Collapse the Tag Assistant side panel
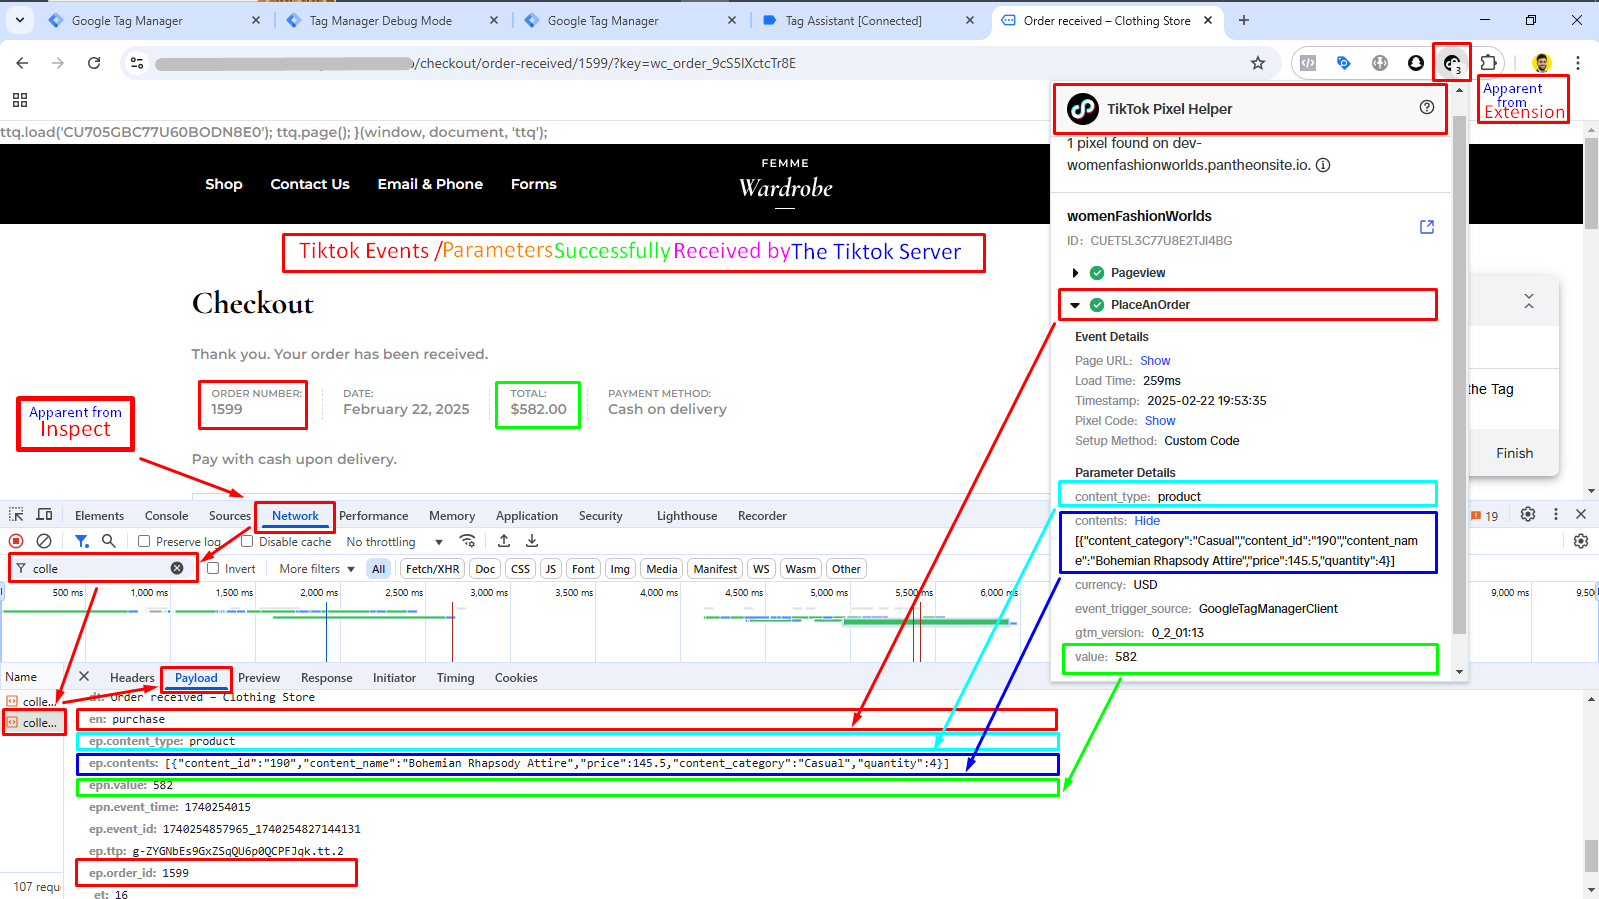1599x899 pixels. [1528, 301]
